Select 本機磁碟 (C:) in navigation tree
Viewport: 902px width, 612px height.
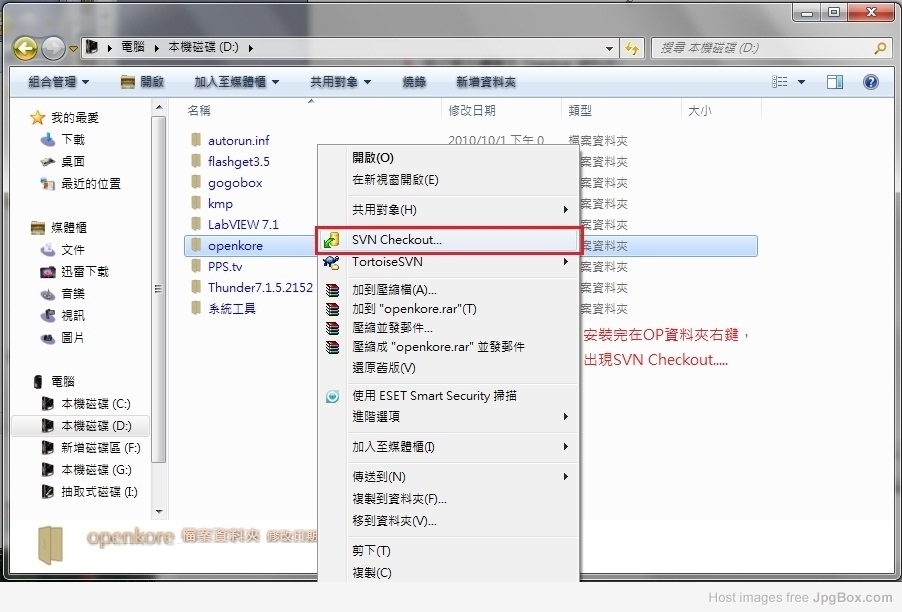(95, 404)
